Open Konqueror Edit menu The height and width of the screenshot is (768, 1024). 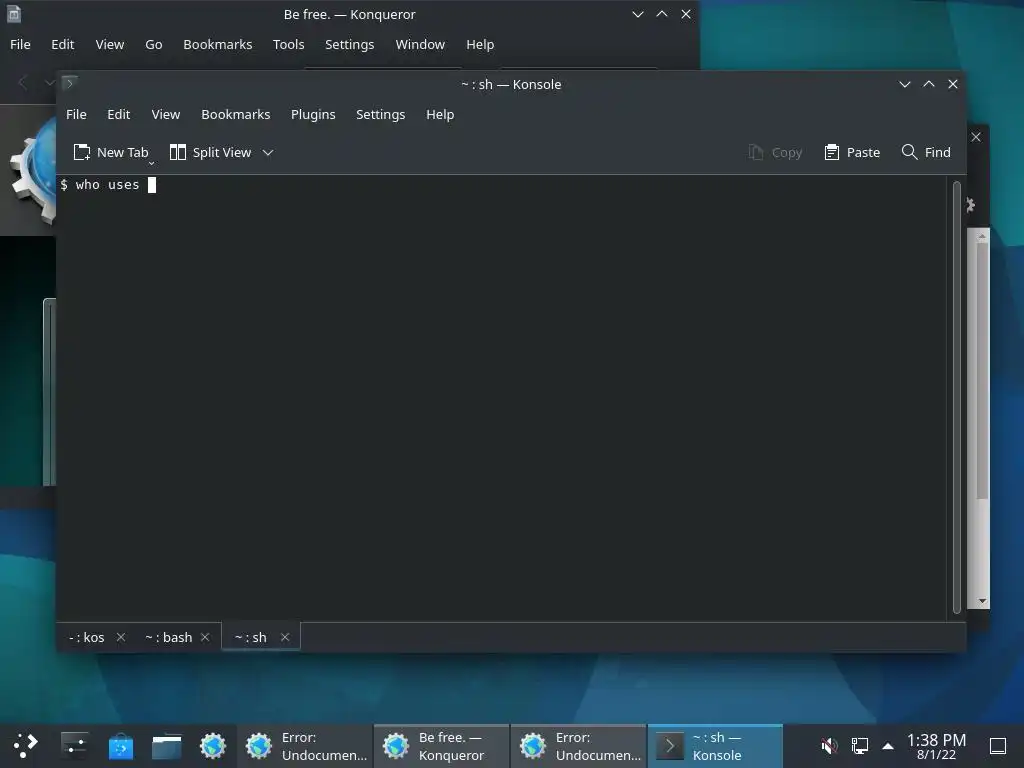pos(63,44)
